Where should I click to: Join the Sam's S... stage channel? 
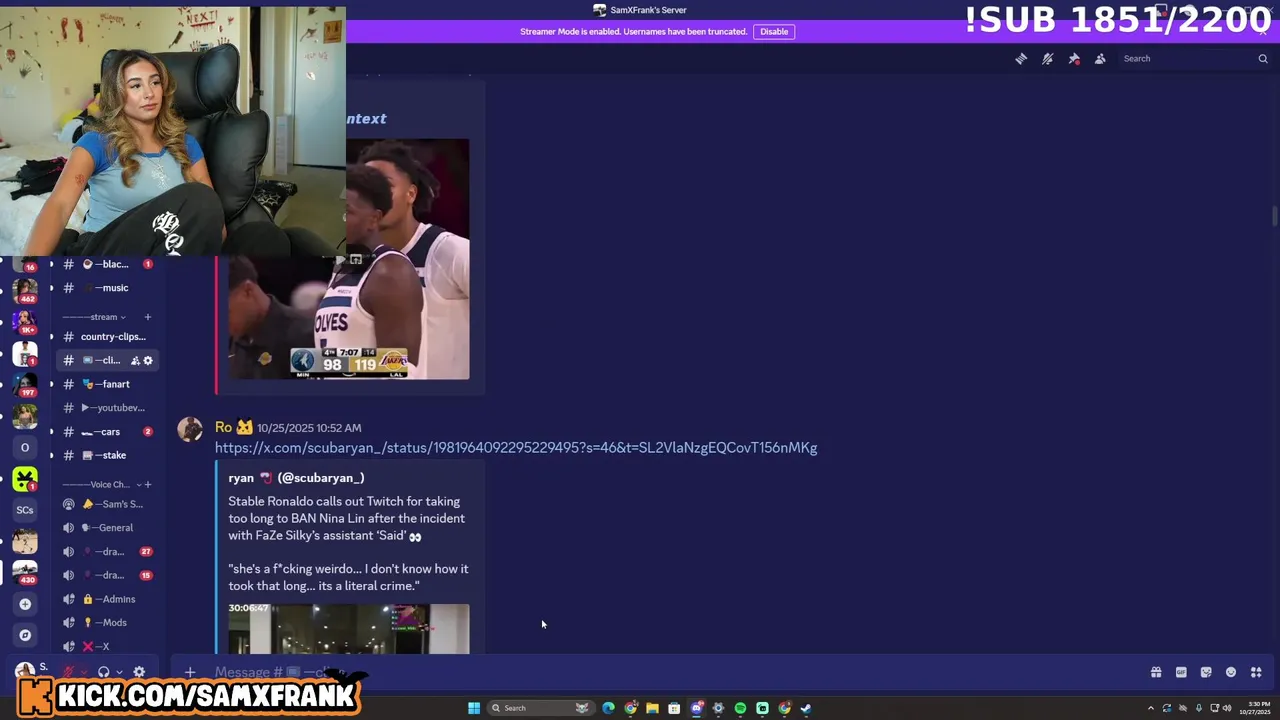[x=106, y=504]
